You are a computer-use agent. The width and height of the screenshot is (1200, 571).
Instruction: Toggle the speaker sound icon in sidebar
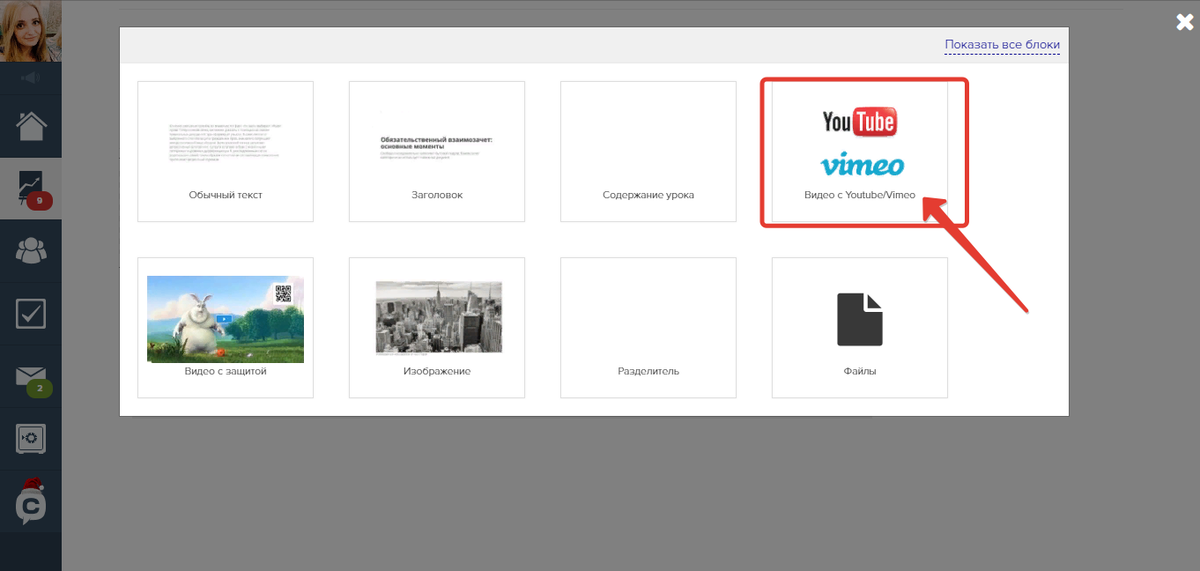(x=31, y=78)
